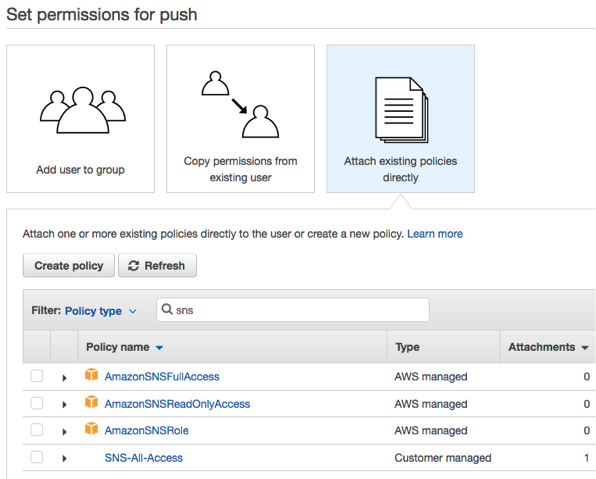The image size is (596, 479).
Task: Click the orange box icon for AmazonSNSRole
Action: 91,428
